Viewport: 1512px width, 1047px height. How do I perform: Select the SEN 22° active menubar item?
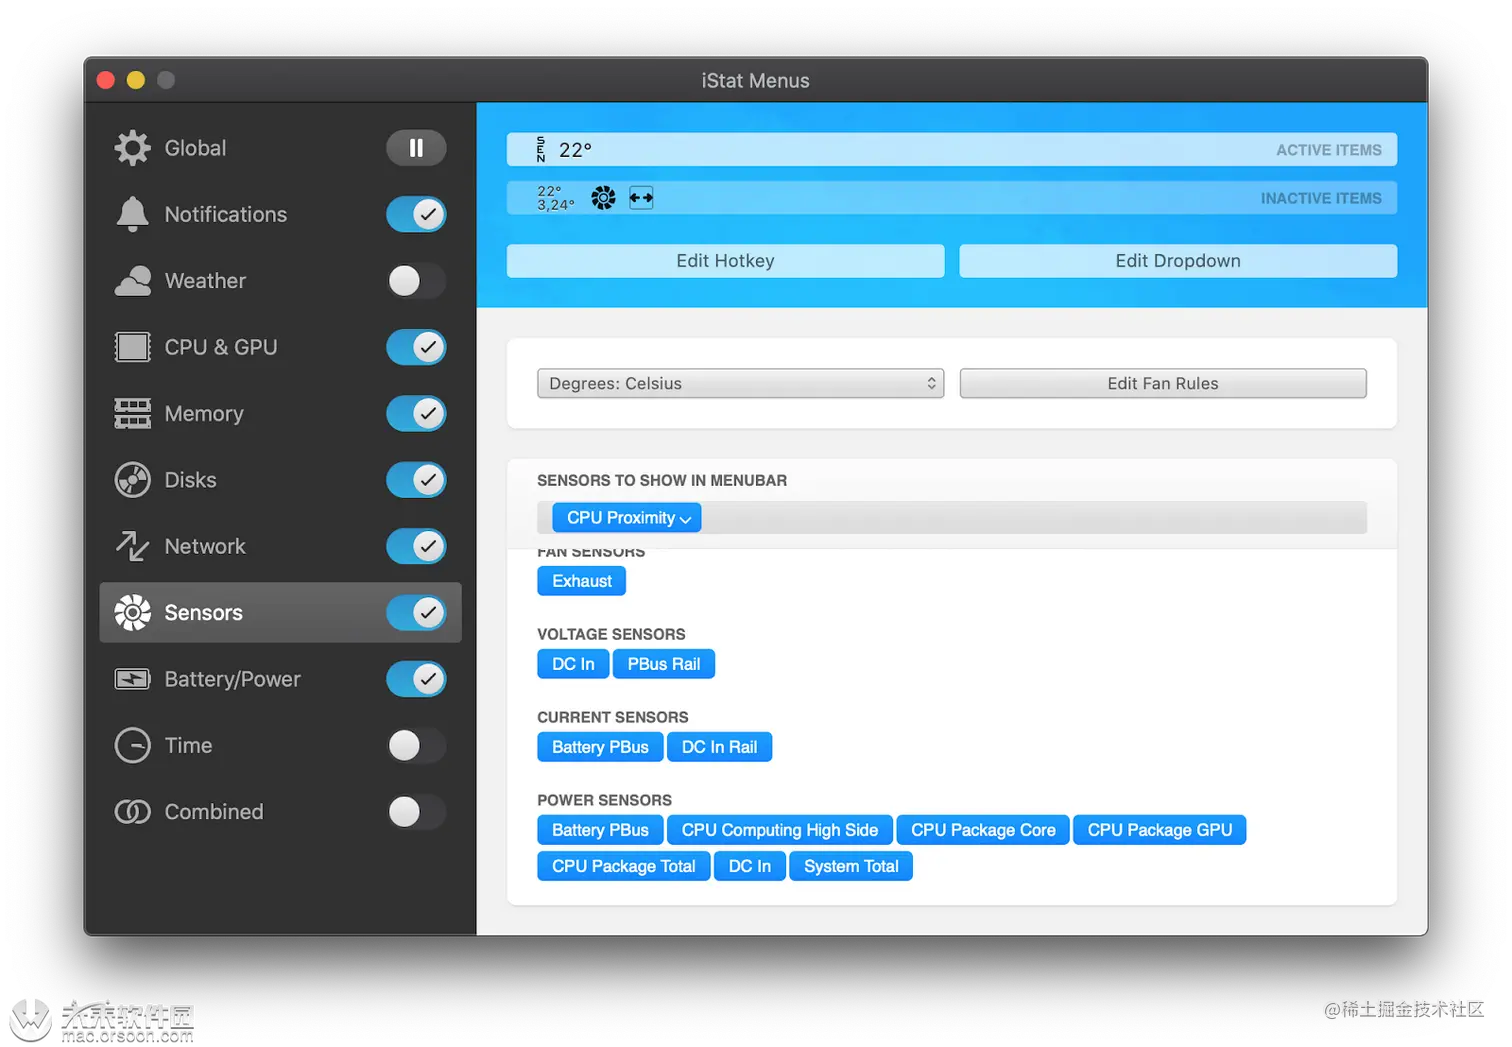564,150
